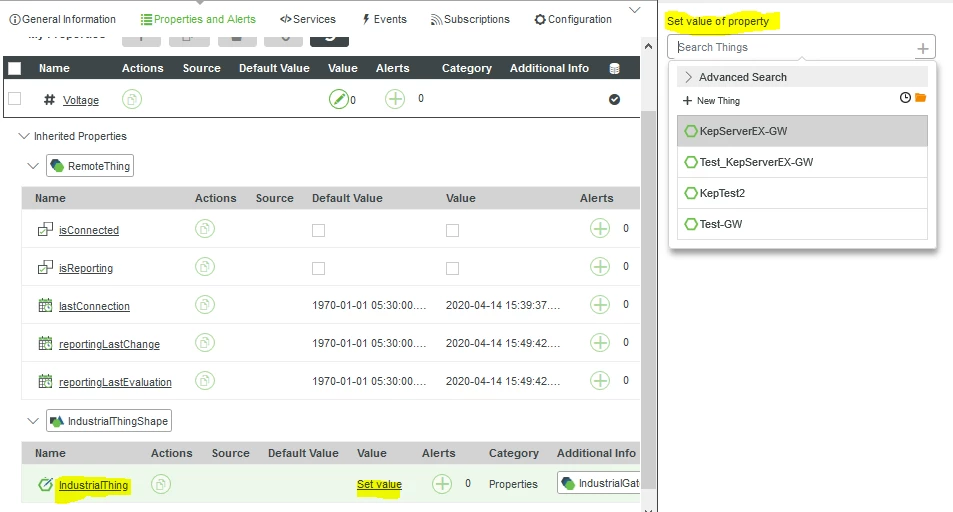Open the Voltage property link
This screenshot has width=953, height=512.
(x=81, y=100)
